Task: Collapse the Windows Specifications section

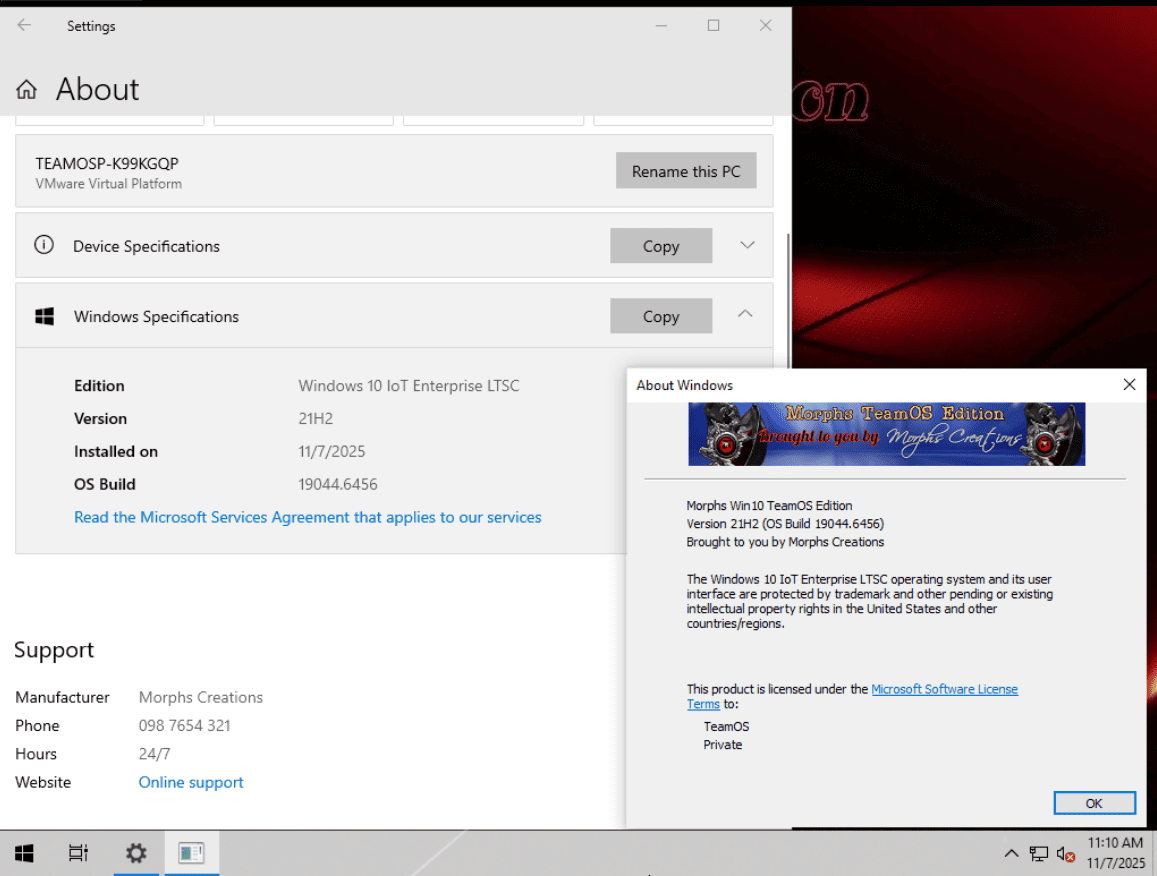Action: pos(745,315)
